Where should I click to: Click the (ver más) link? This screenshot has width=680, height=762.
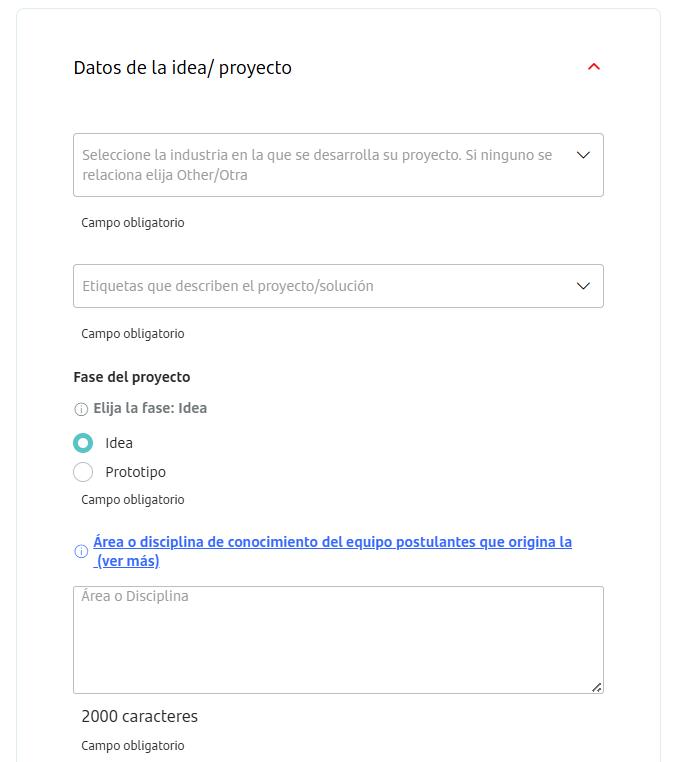pyautogui.click(x=127, y=561)
